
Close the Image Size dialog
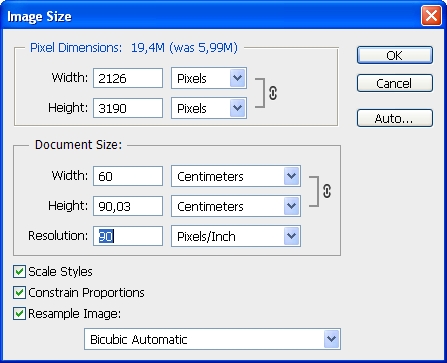coord(431,16)
